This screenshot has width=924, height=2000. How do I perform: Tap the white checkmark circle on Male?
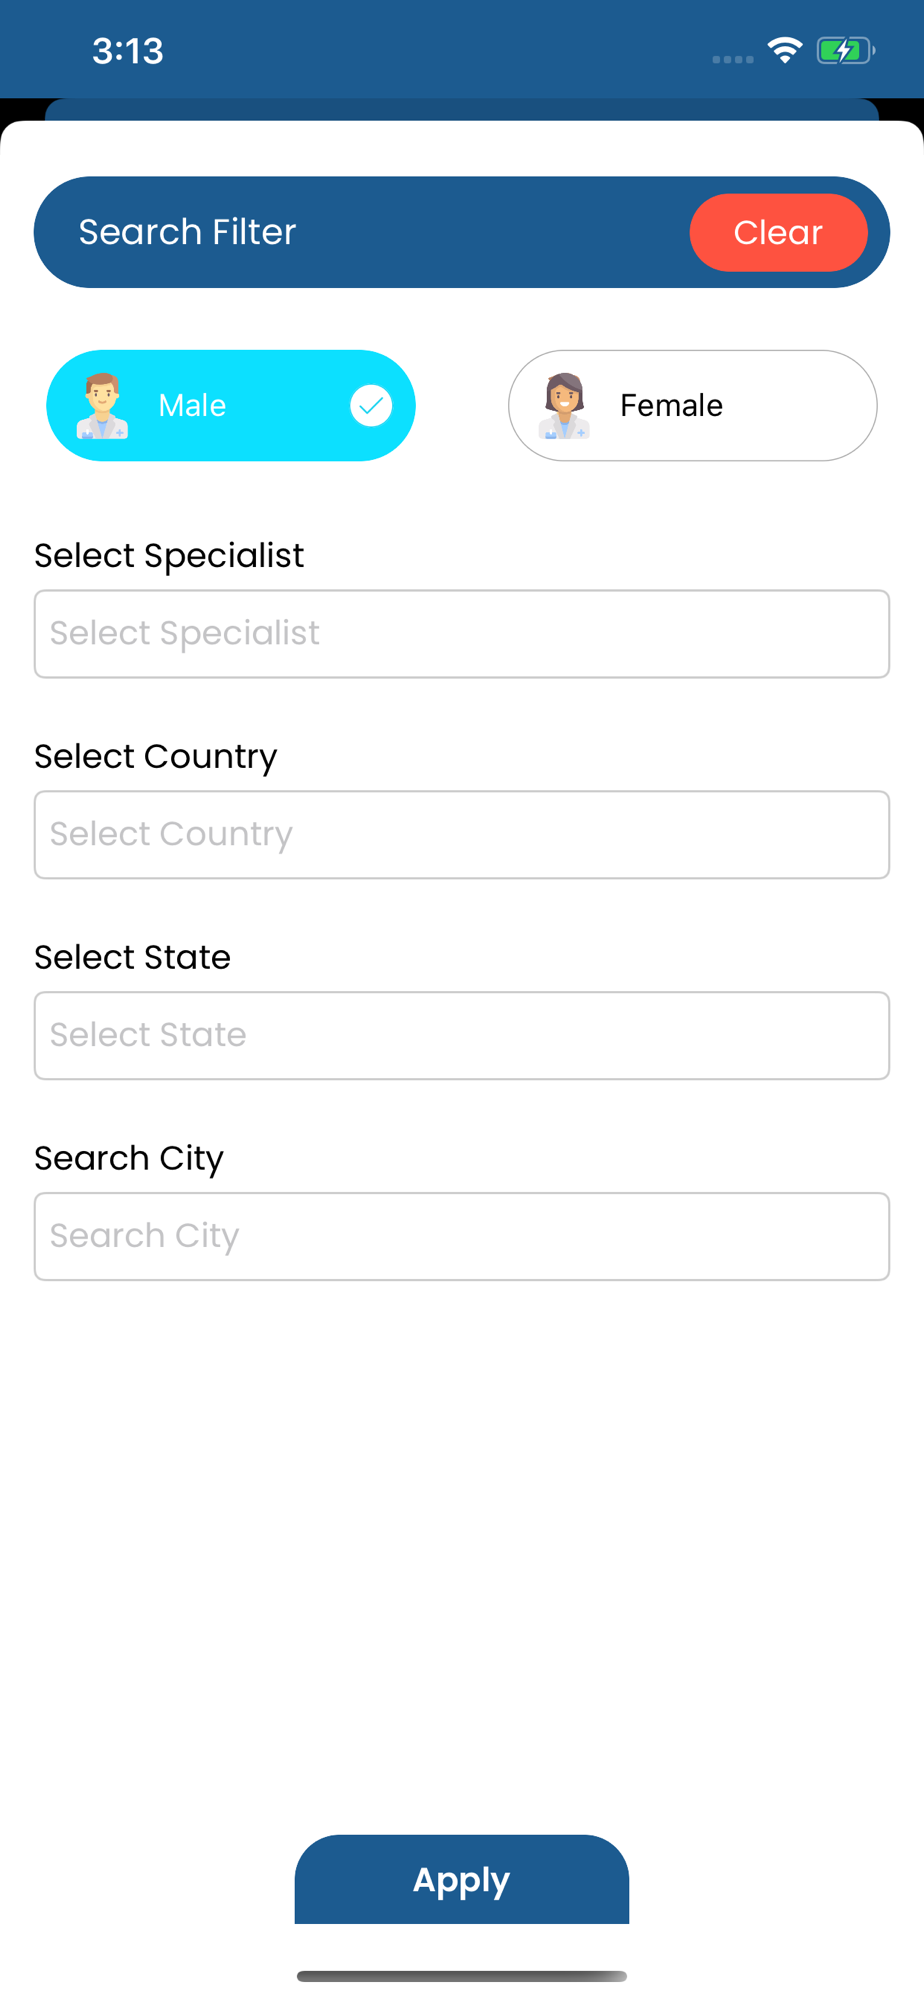pyautogui.click(x=371, y=406)
